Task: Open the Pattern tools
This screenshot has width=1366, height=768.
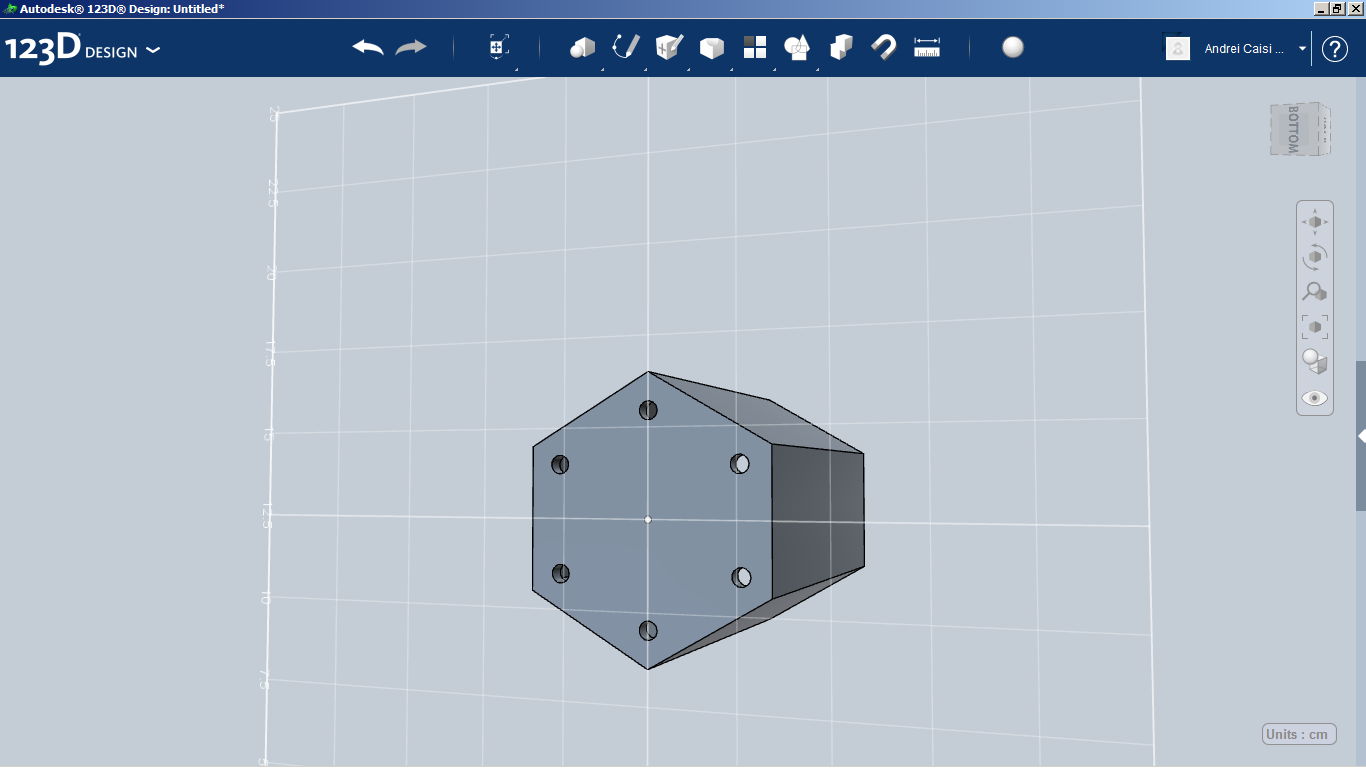Action: click(x=755, y=48)
